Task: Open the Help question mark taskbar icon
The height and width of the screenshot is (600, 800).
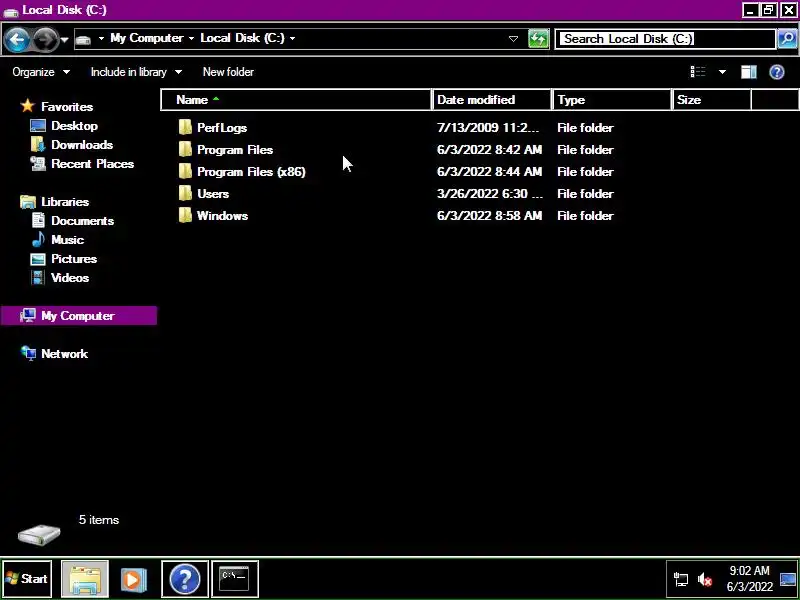Action: (x=185, y=579)
